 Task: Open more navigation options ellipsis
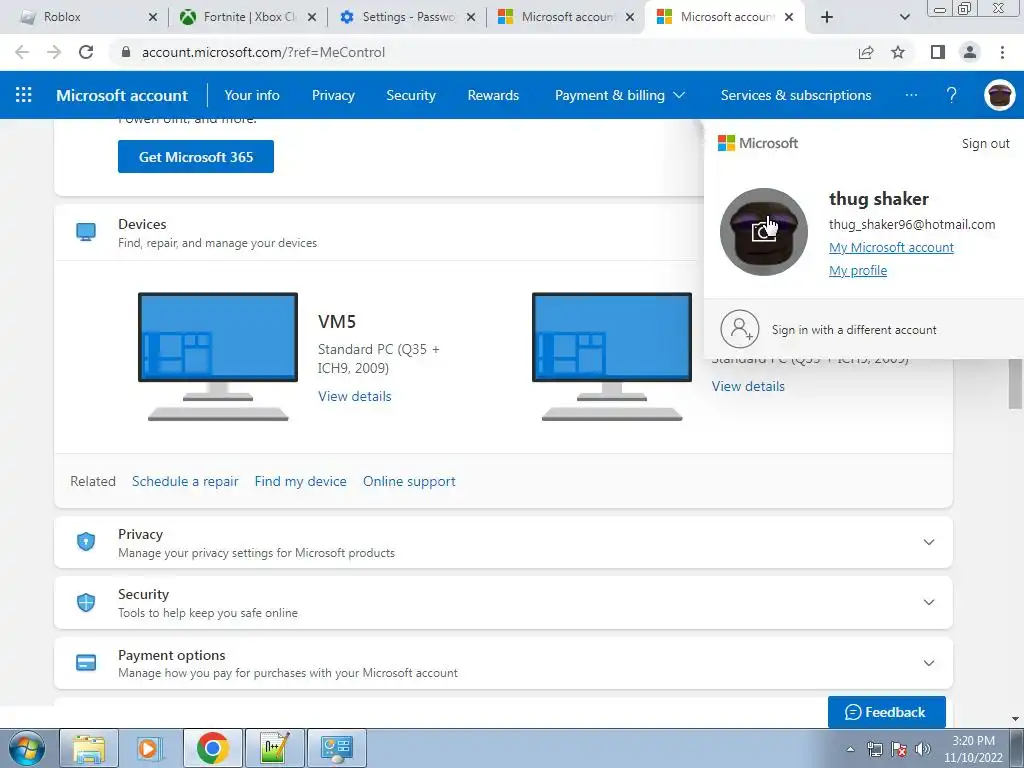click(x=911, y=95)
